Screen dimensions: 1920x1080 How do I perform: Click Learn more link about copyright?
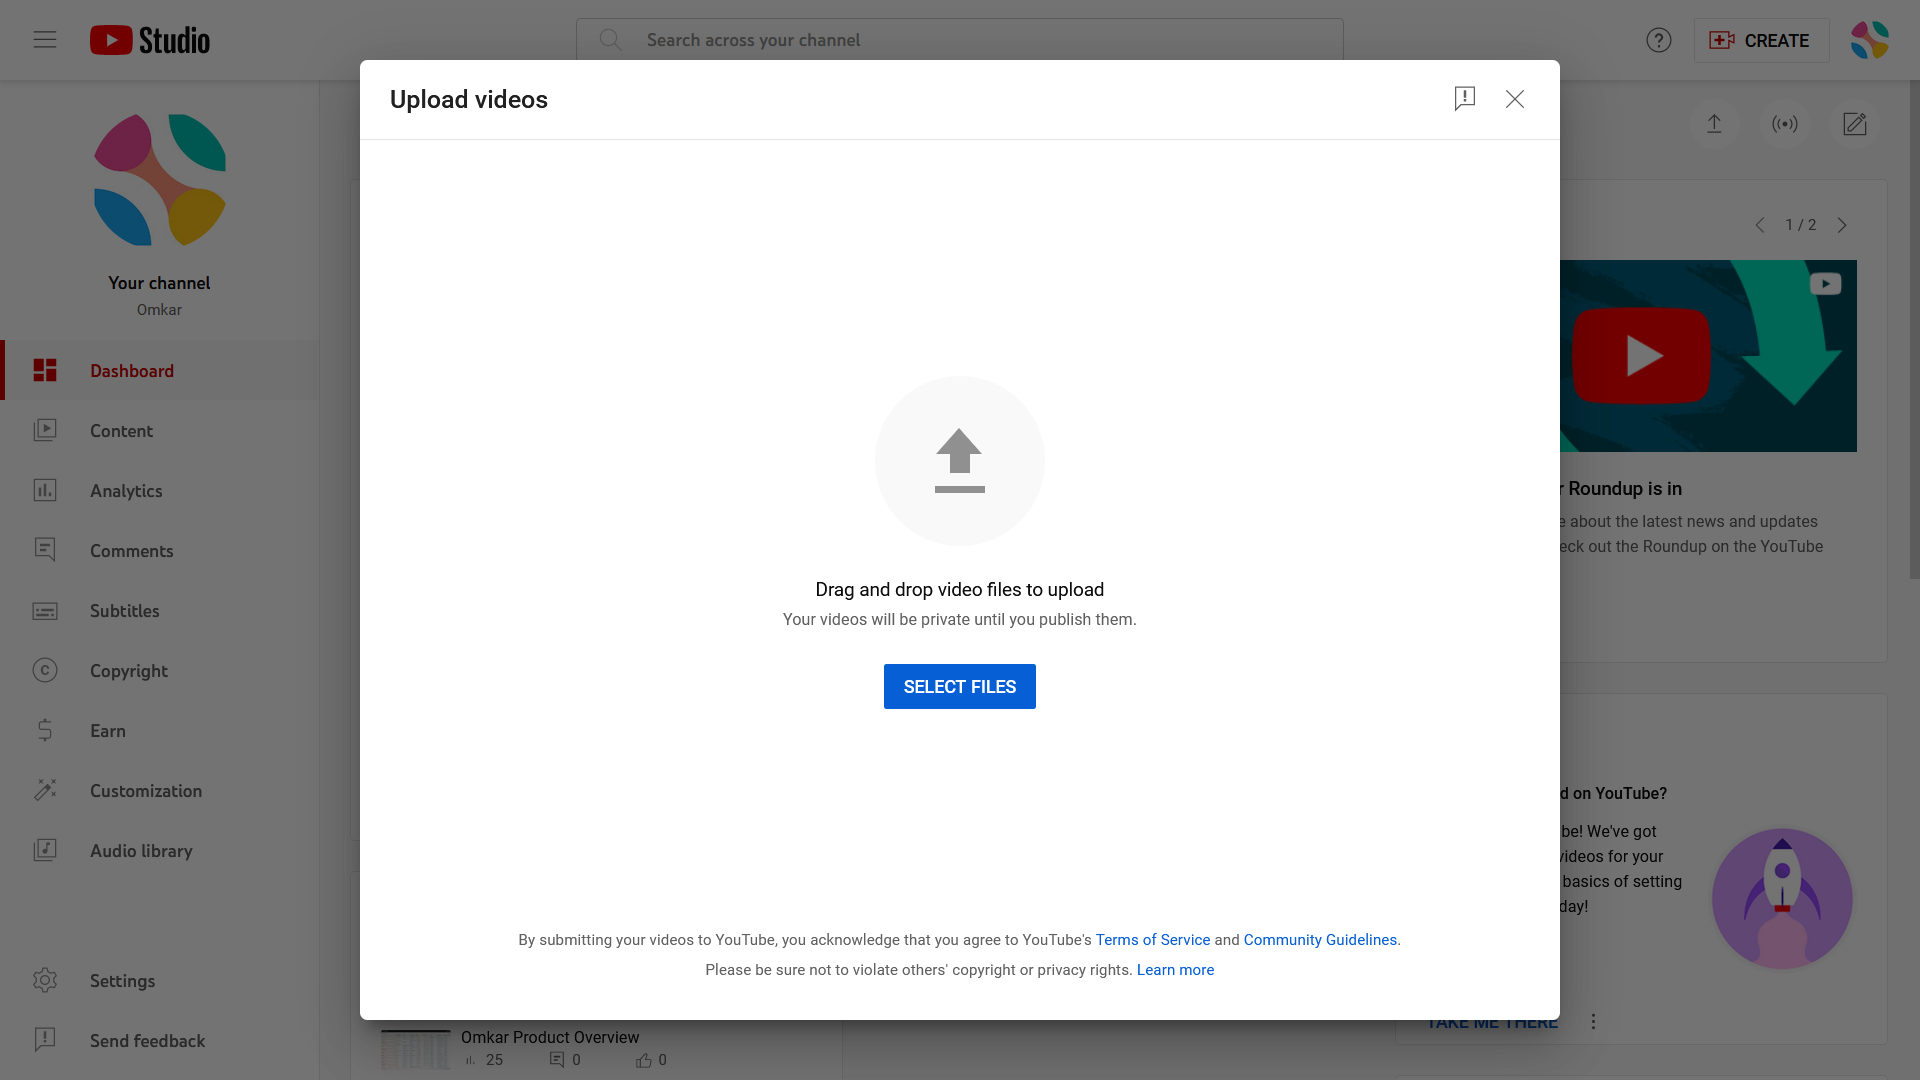[1175, 969]
